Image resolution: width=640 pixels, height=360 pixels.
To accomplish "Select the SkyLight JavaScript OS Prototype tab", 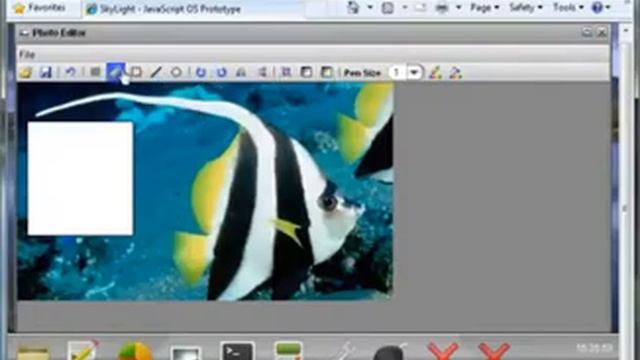I will click(x=164, y=9).
